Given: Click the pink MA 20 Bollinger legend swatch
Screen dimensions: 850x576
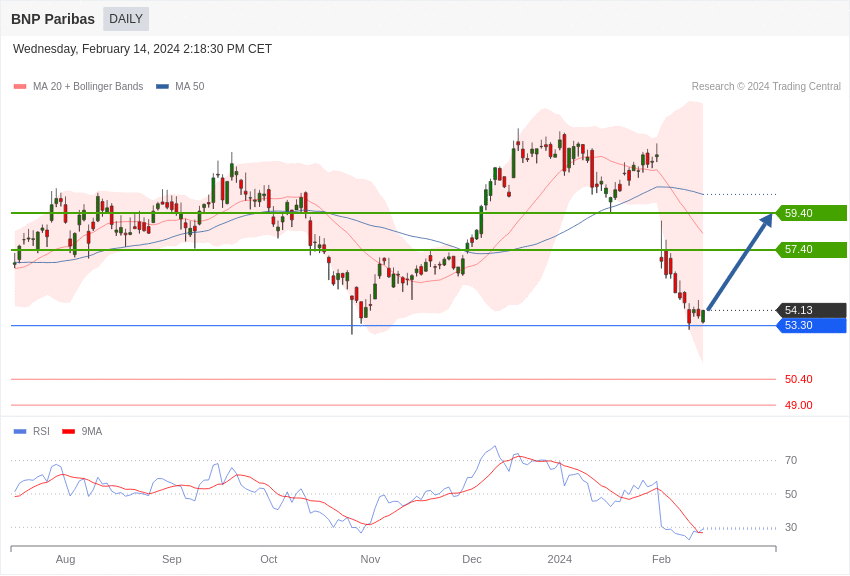Looking at the screenshot, I should click(x=20, y=87).
